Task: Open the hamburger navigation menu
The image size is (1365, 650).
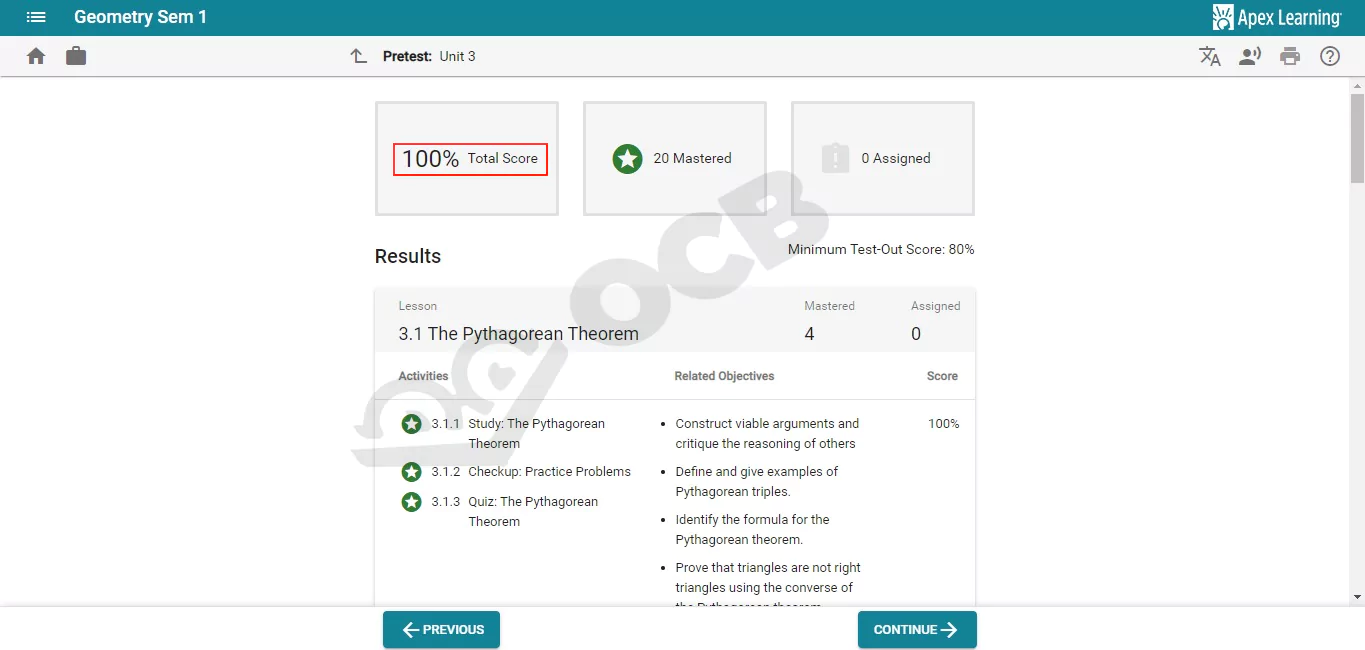Action: [x=36, y=17]
